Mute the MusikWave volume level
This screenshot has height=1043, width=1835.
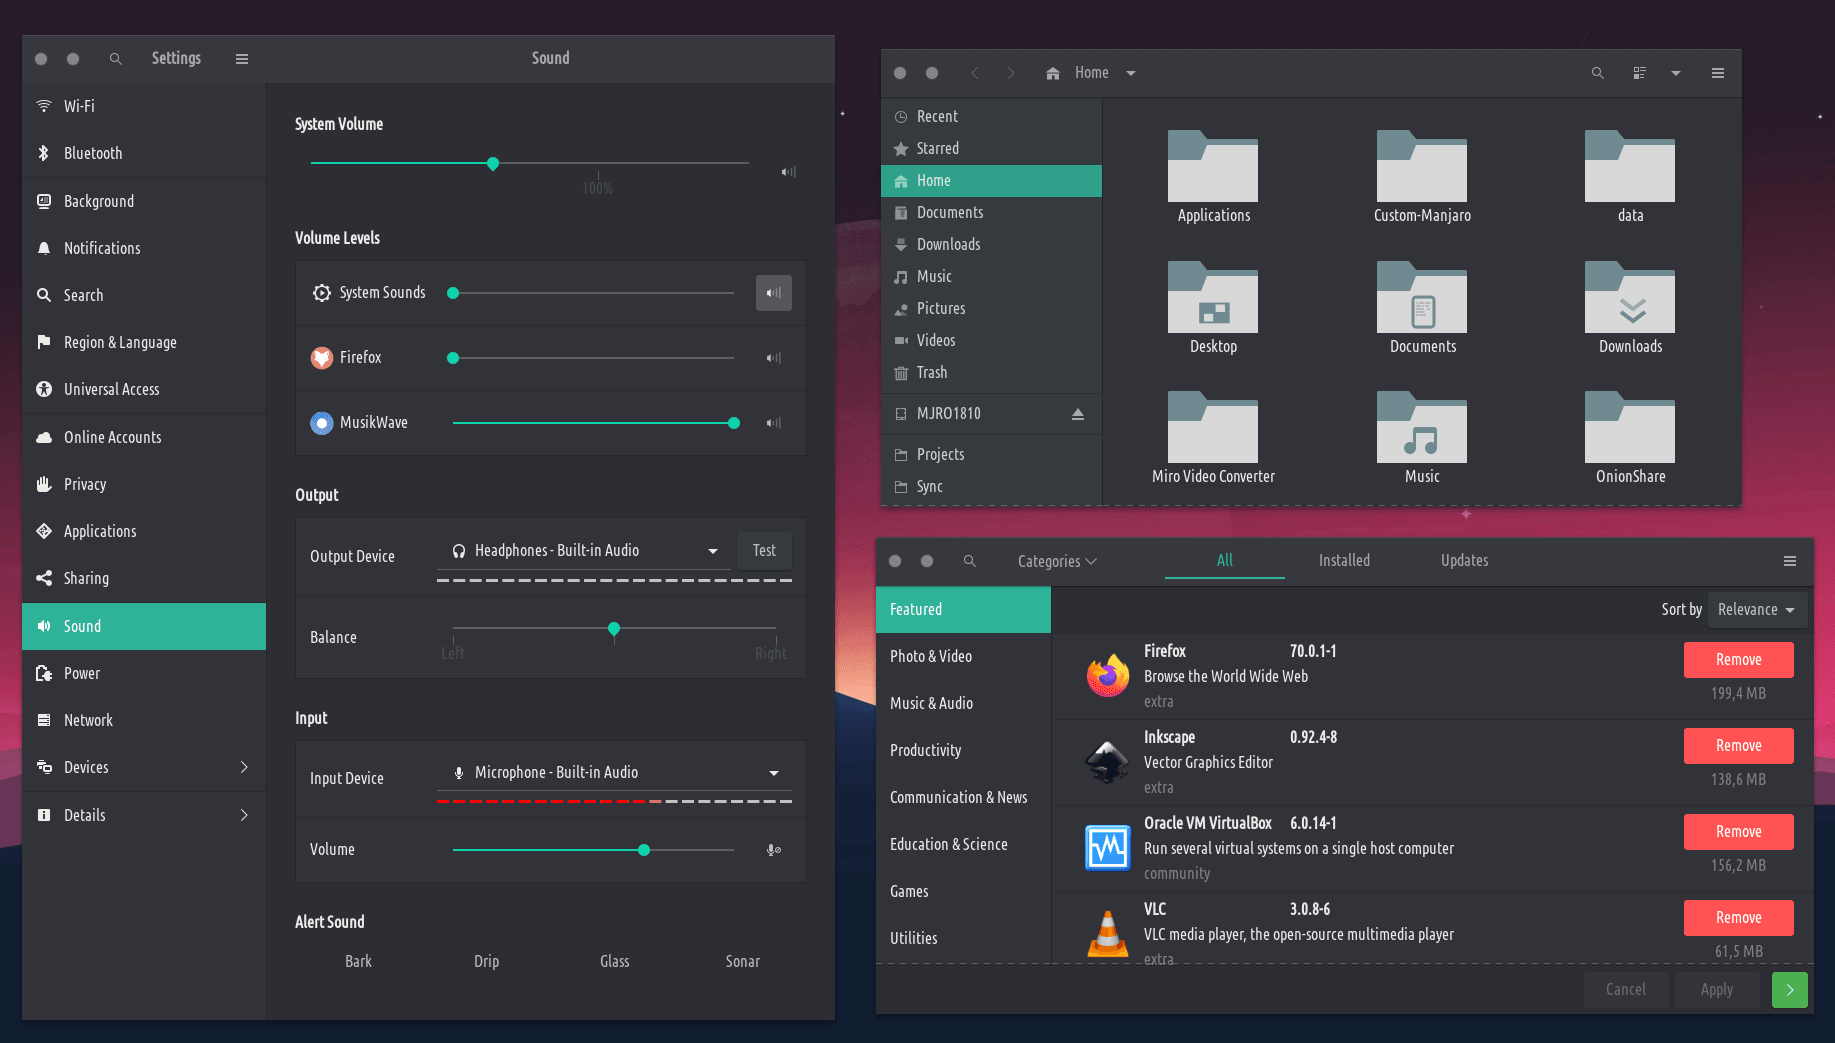(x=773, y=423)
